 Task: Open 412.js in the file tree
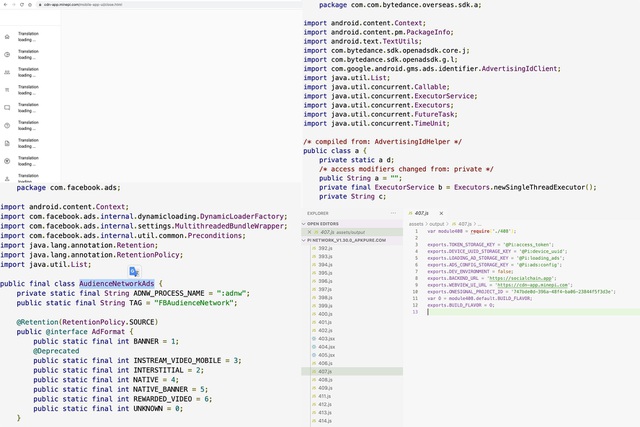[325, 404]
